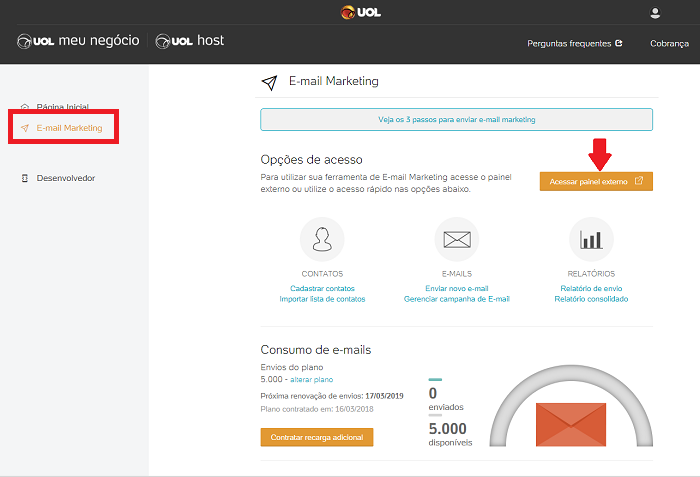The height and width of the screenshot is (477, 700).
Task: Click the 'Envios do plano' label
Action: tap(292, 367)
